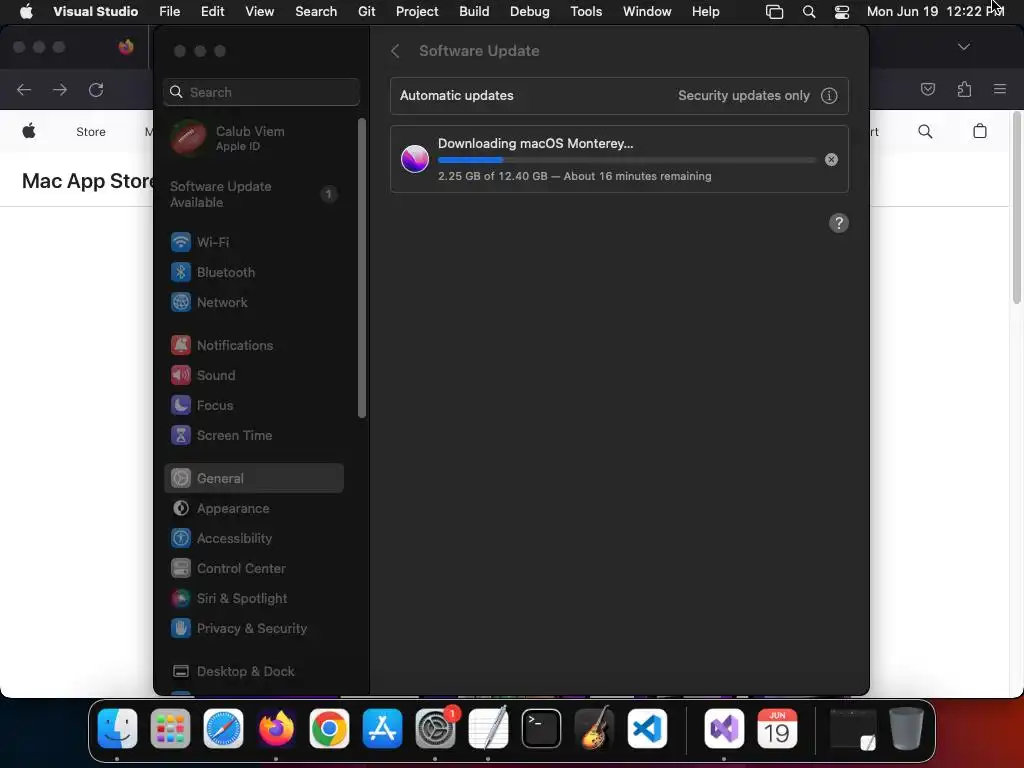Click the settings sidebar scrollbar
The image size is (1024, 768).
[362, 268]
